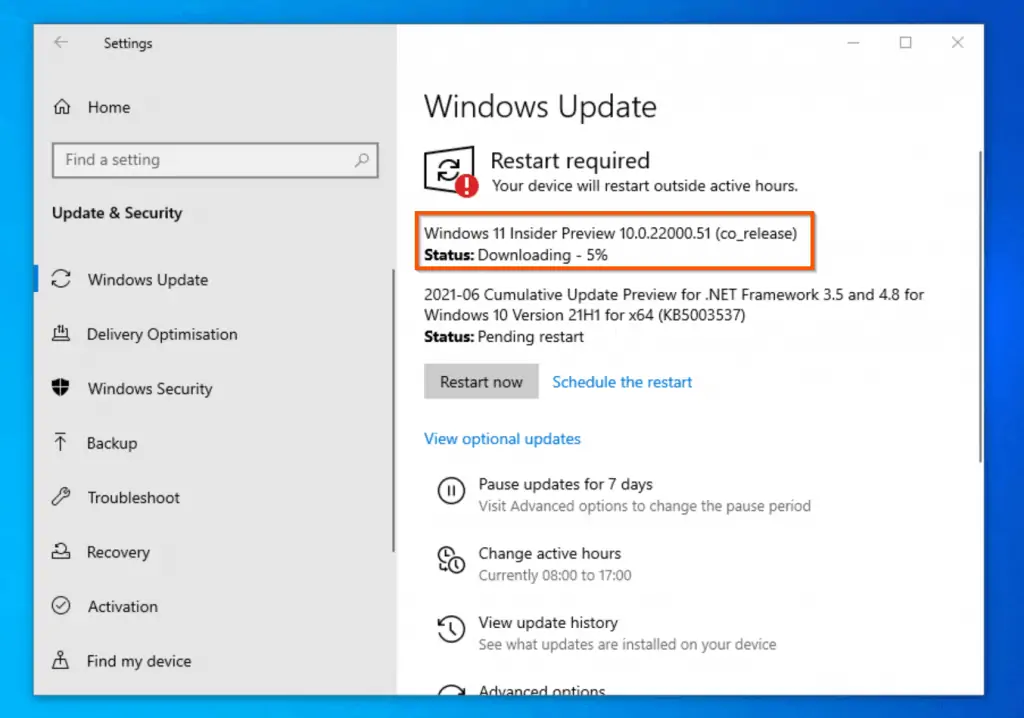
Task: Click Currently 08:00 to 17:00 text
Action: [x=555, y=575]
